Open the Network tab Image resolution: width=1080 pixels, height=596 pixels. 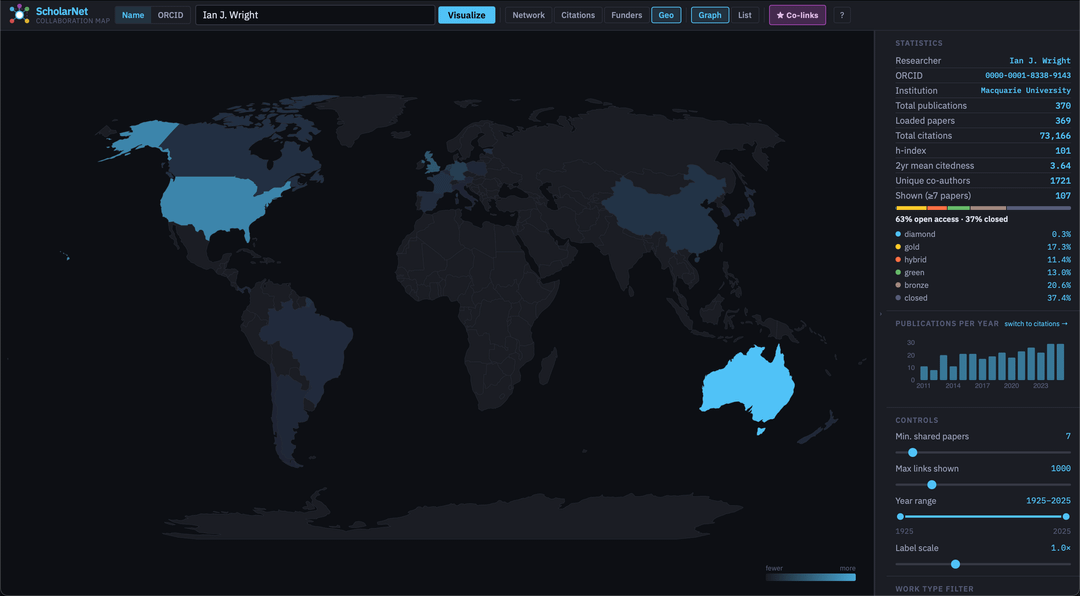click(x=529, y=15)
